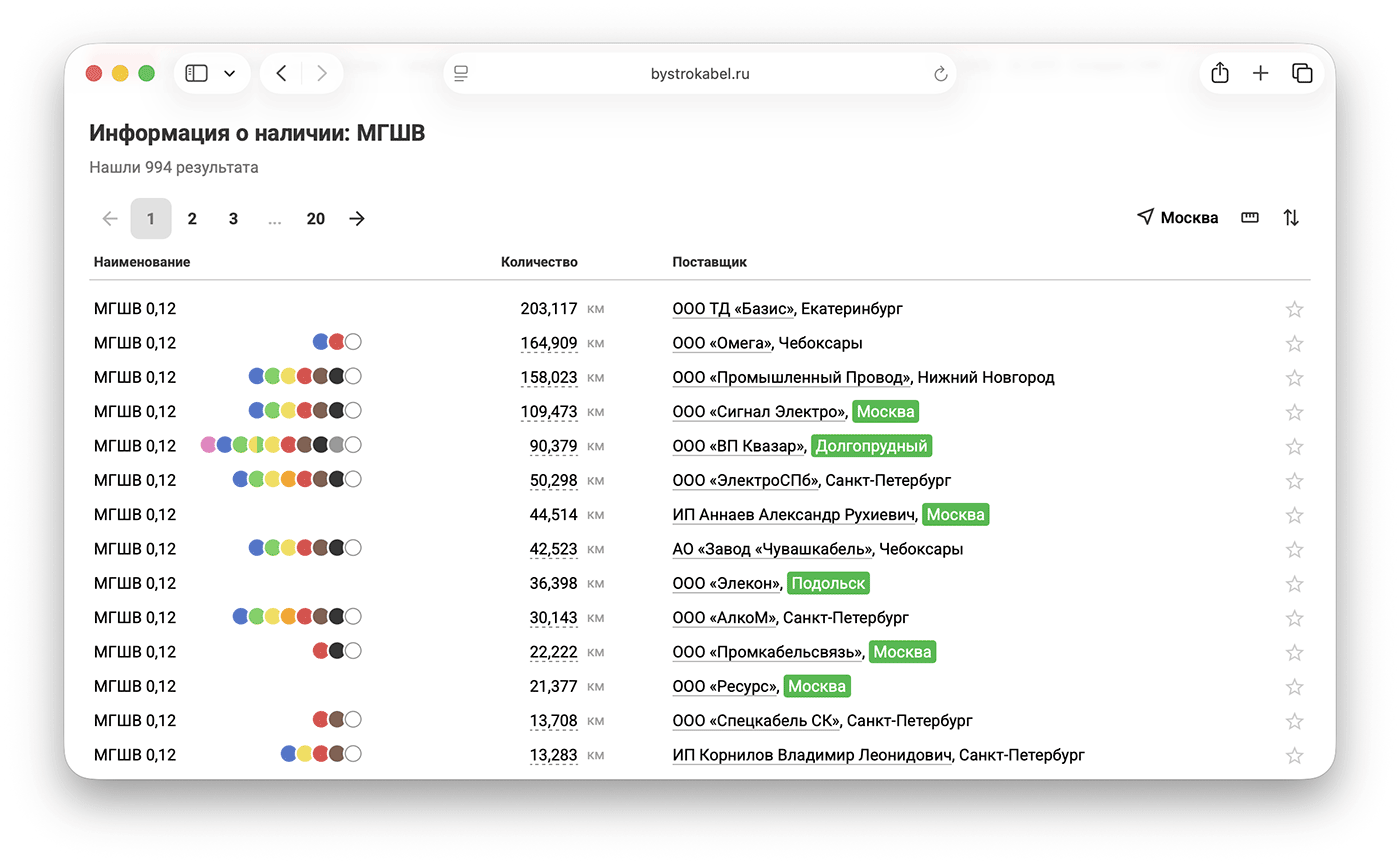
Task: Add a new tab with plus icon
Action: (1260, 73)
